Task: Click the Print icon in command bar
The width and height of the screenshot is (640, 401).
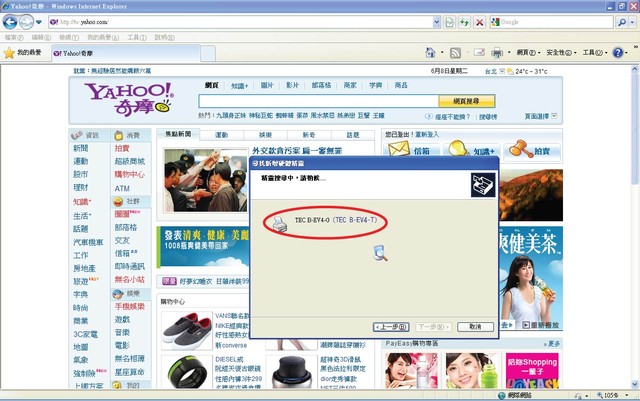Action: point(497,53)
